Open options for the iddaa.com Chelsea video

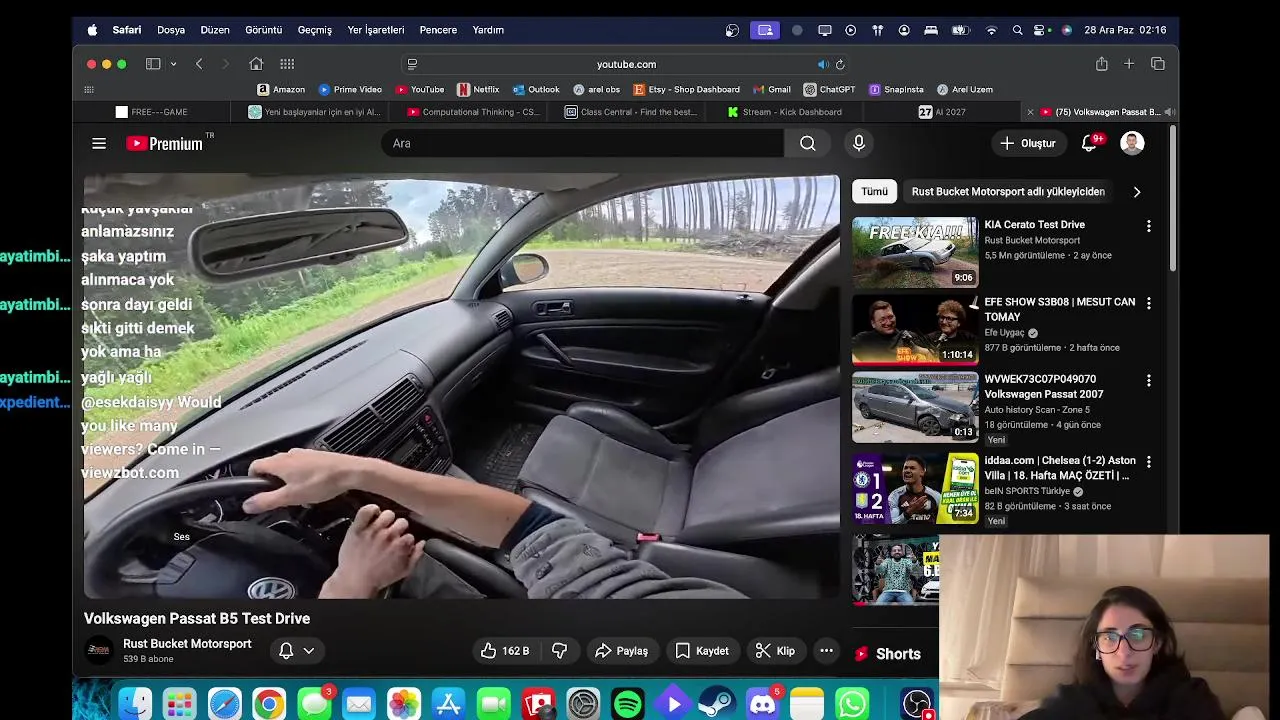click(x=1148, y=462)
